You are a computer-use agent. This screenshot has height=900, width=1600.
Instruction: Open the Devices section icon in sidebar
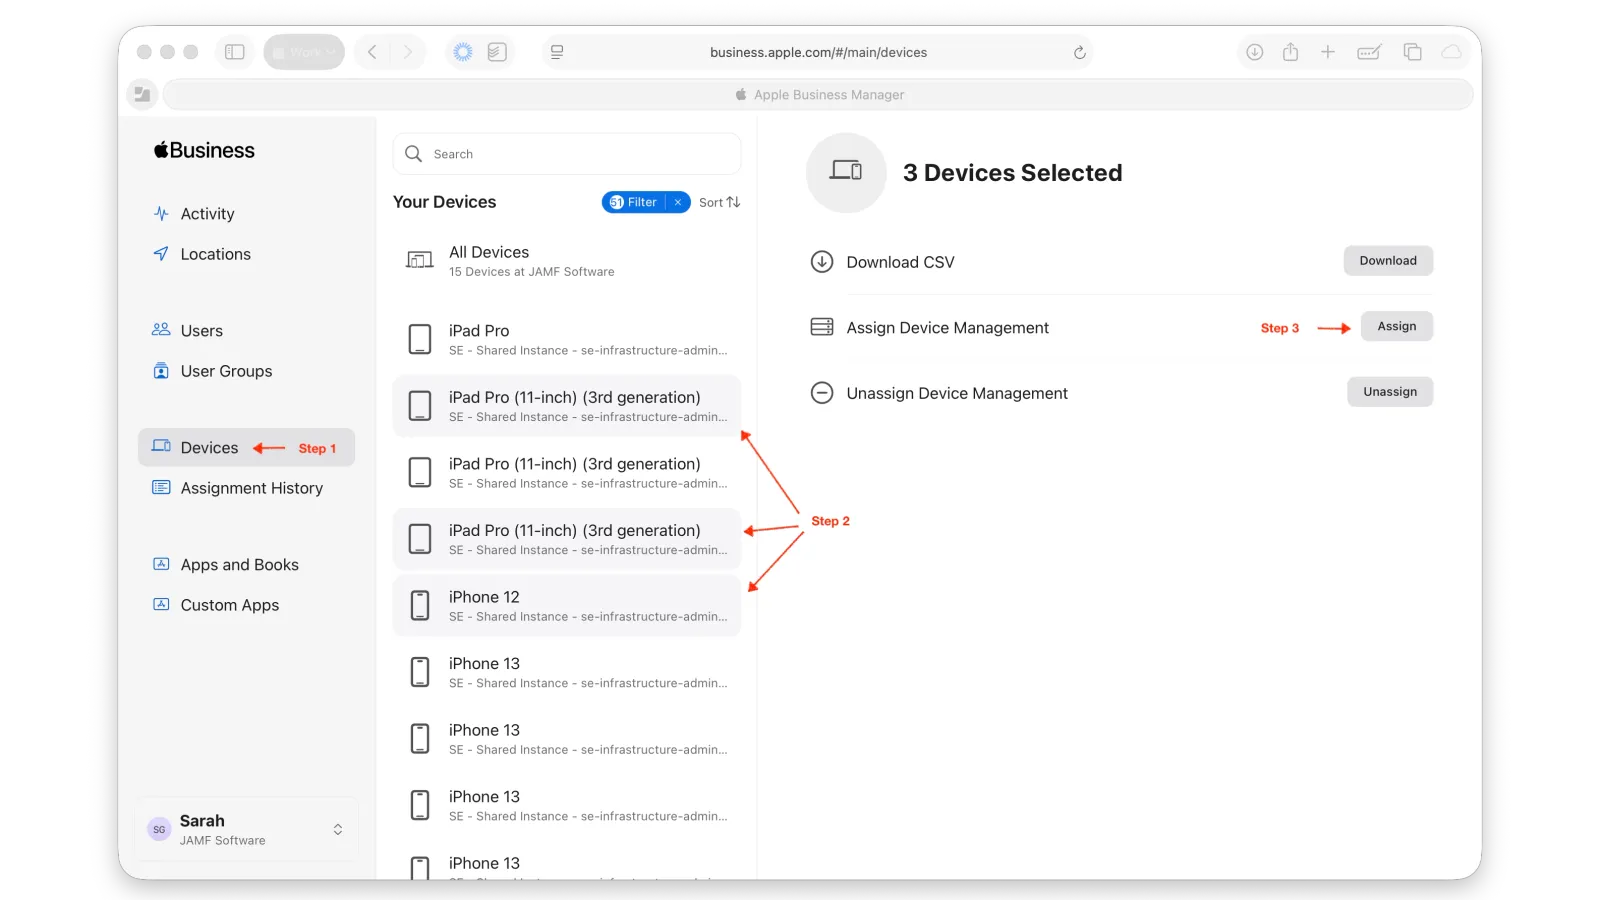(161, 447)
